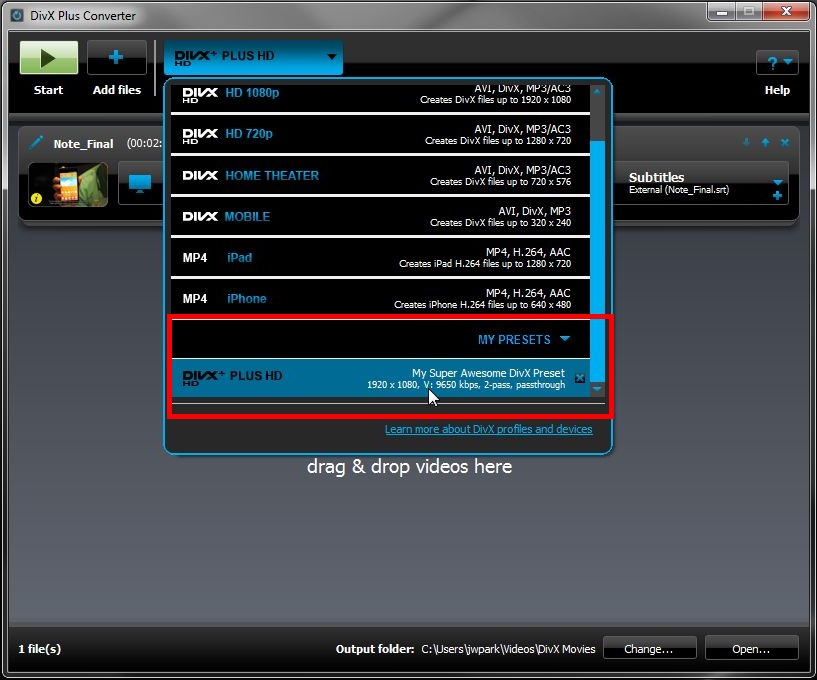Click the blue monitor video icon
This screenshot has width=817, height=680.
(x=140, y=184)
